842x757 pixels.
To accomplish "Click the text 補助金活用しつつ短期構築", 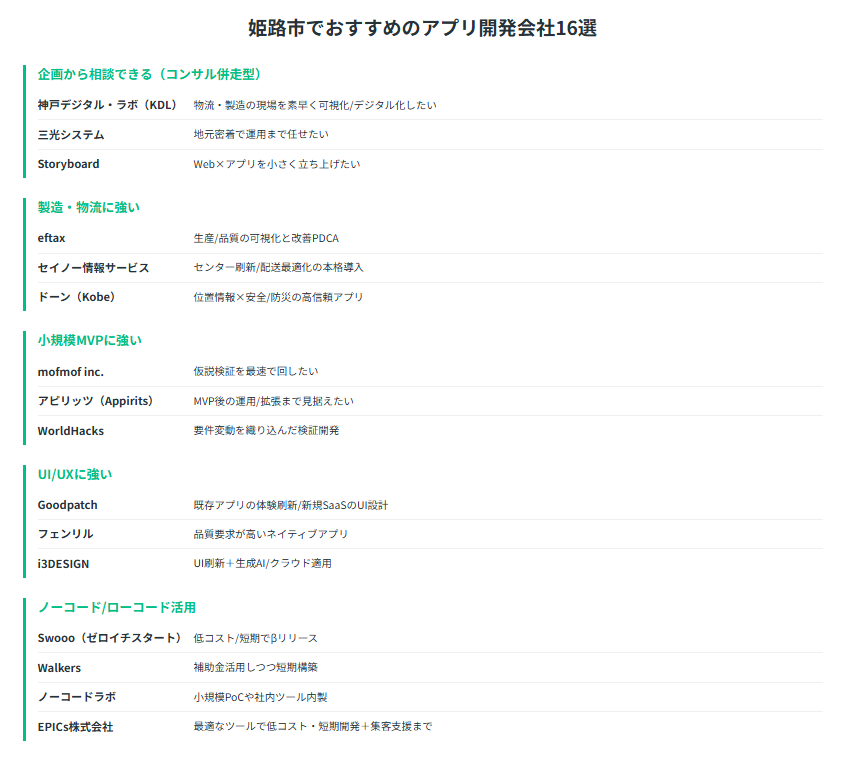I will 256,667.
